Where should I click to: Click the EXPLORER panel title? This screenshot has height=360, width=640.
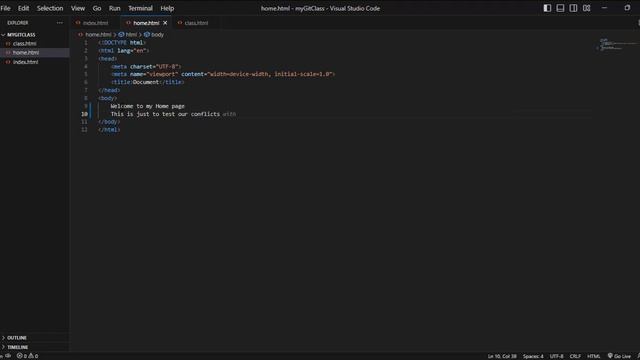18,23
